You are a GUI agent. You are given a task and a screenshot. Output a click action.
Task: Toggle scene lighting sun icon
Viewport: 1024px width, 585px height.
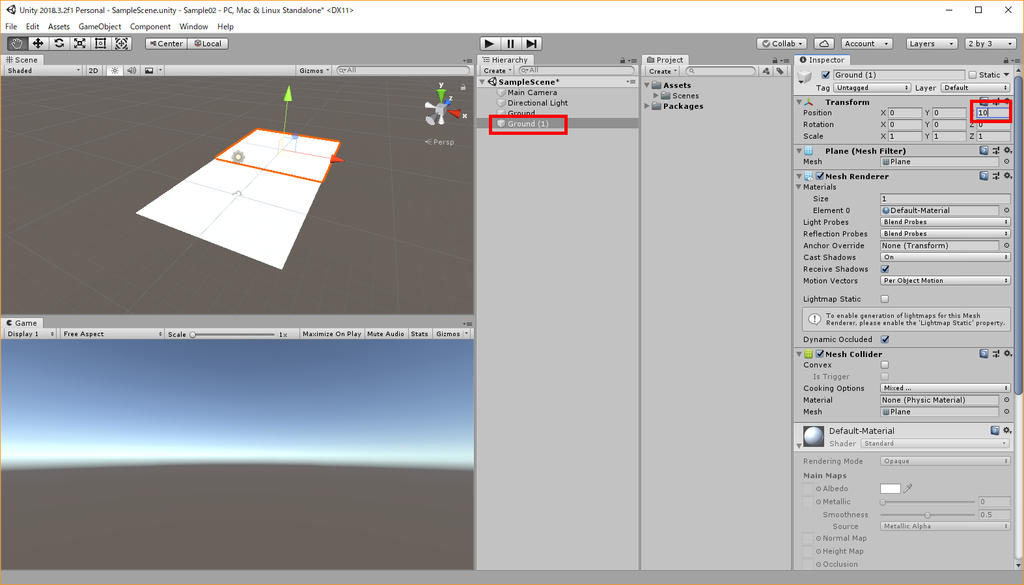(x=115, y=71)
